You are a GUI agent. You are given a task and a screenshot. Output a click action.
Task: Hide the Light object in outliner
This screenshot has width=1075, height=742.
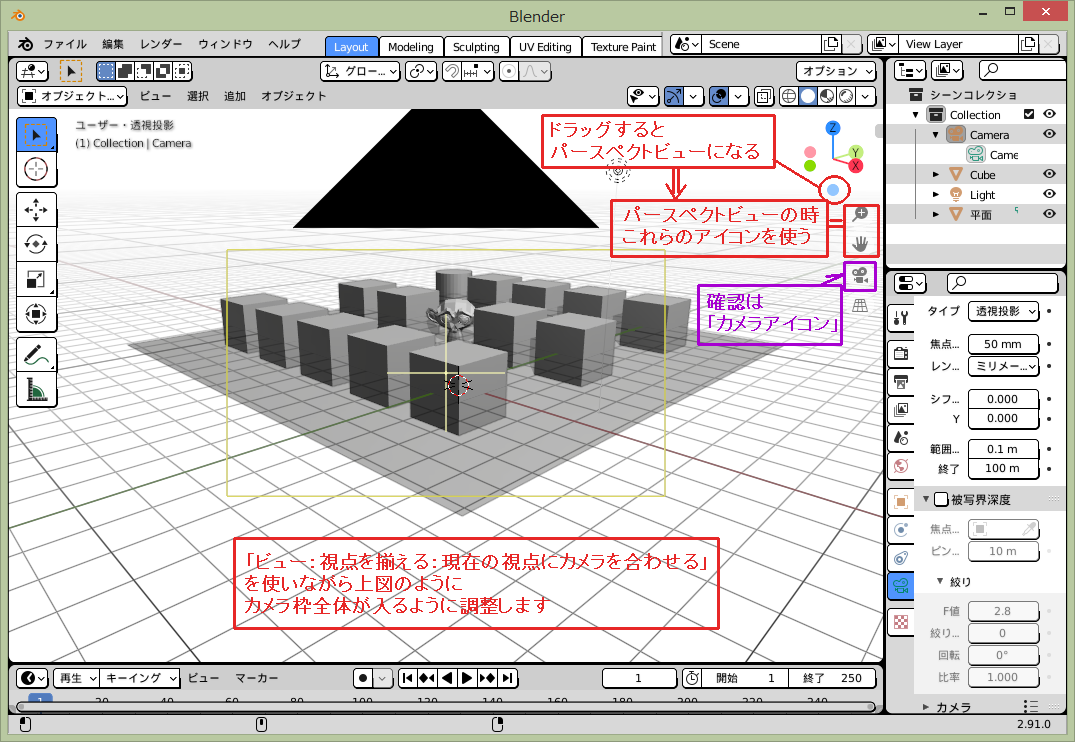coord(1050,194)
